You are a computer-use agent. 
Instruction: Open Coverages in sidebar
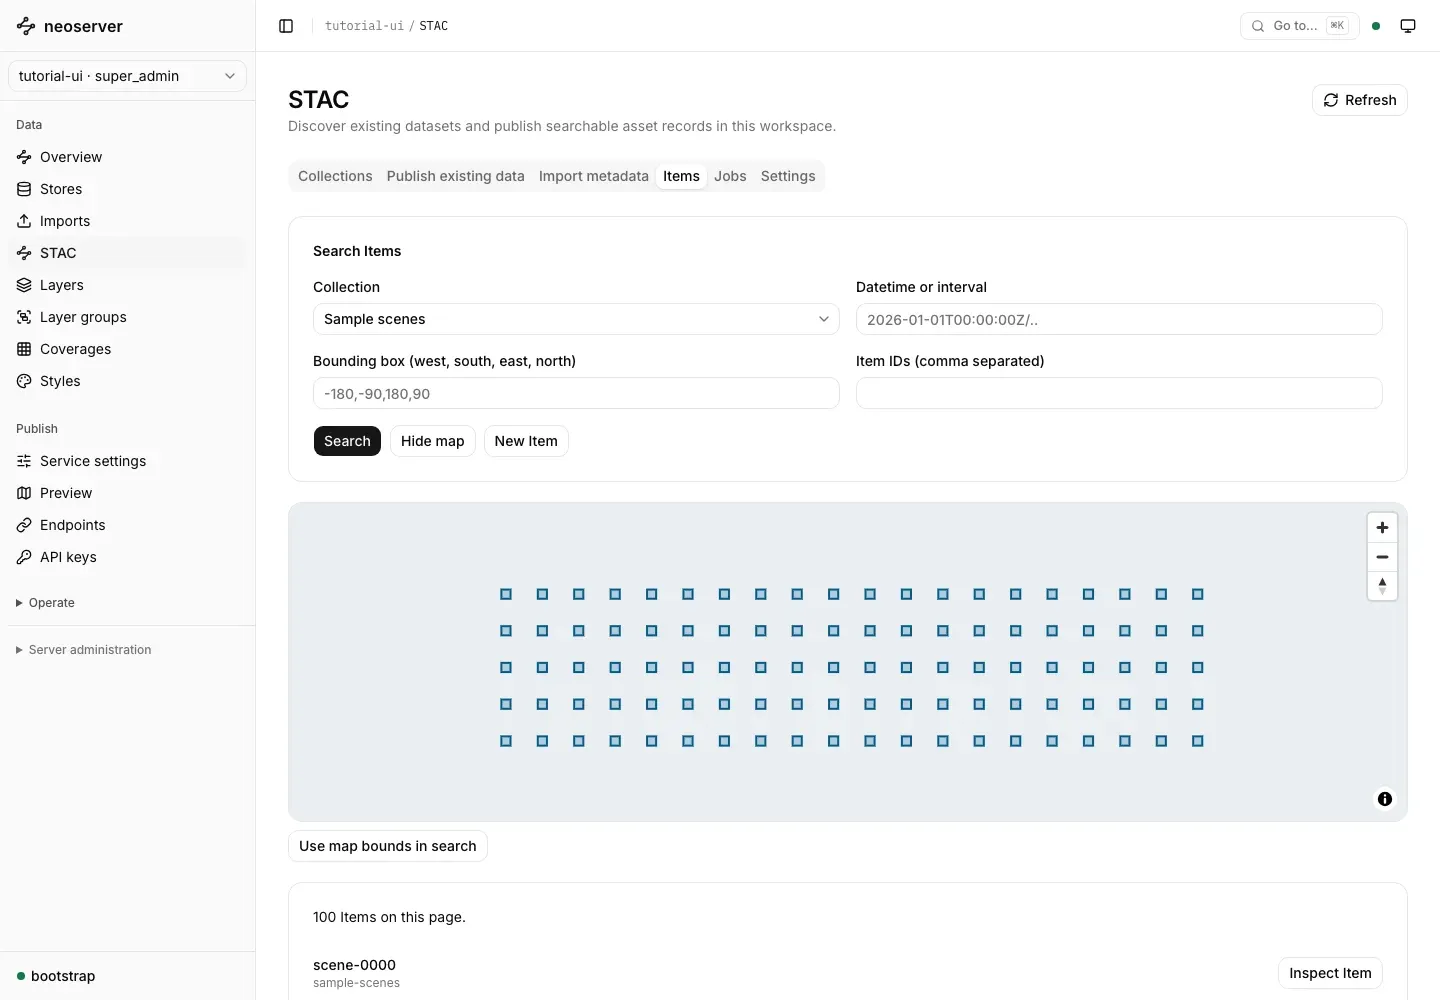point(127,349)
